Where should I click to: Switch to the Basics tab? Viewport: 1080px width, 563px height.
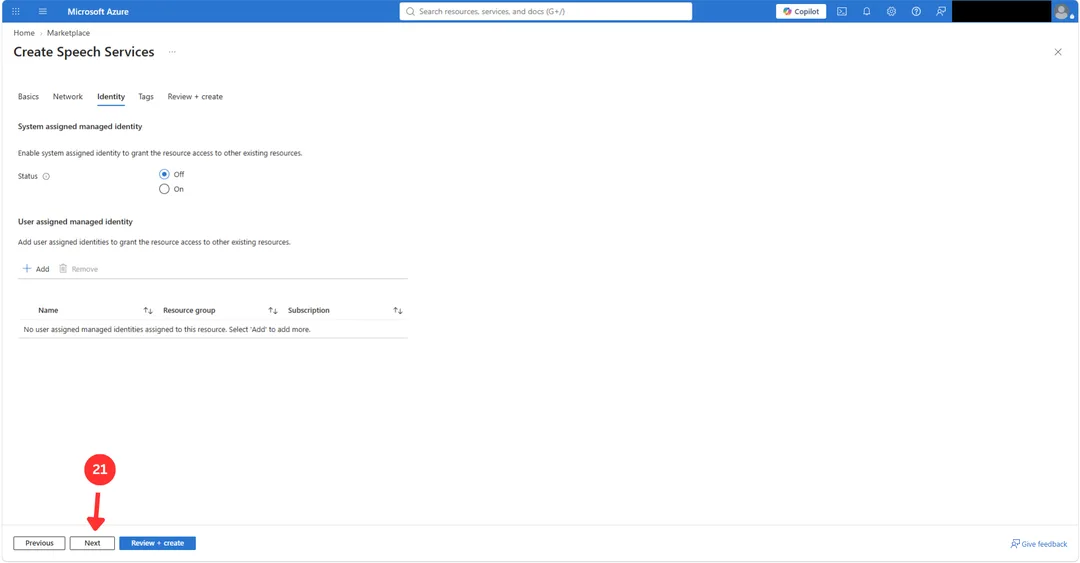coord(28,96)
